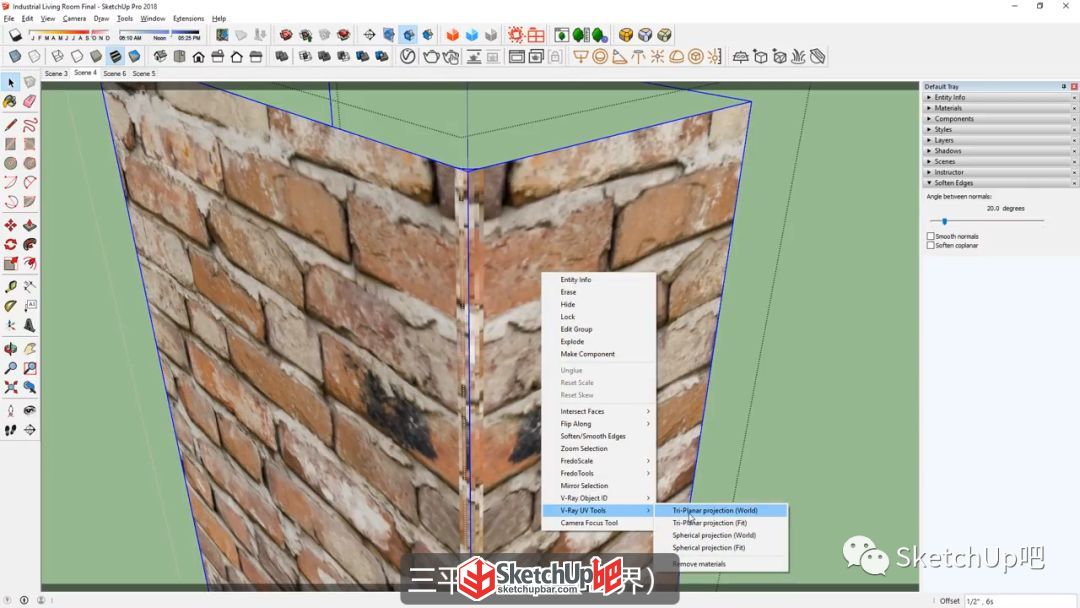Viewport: 1080px width, 608px height.
Task: Add V-Ray Spot Light
Action: click(x=619, y=56)
